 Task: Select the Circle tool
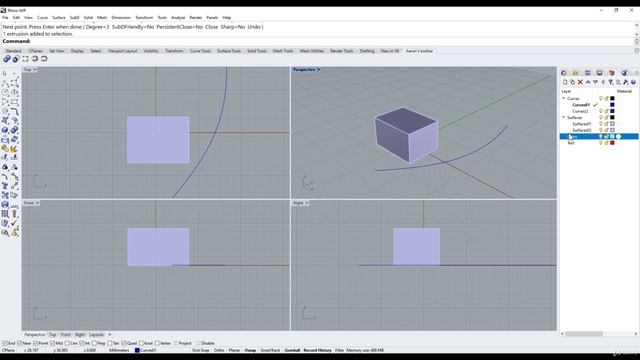tap(5, 93)
